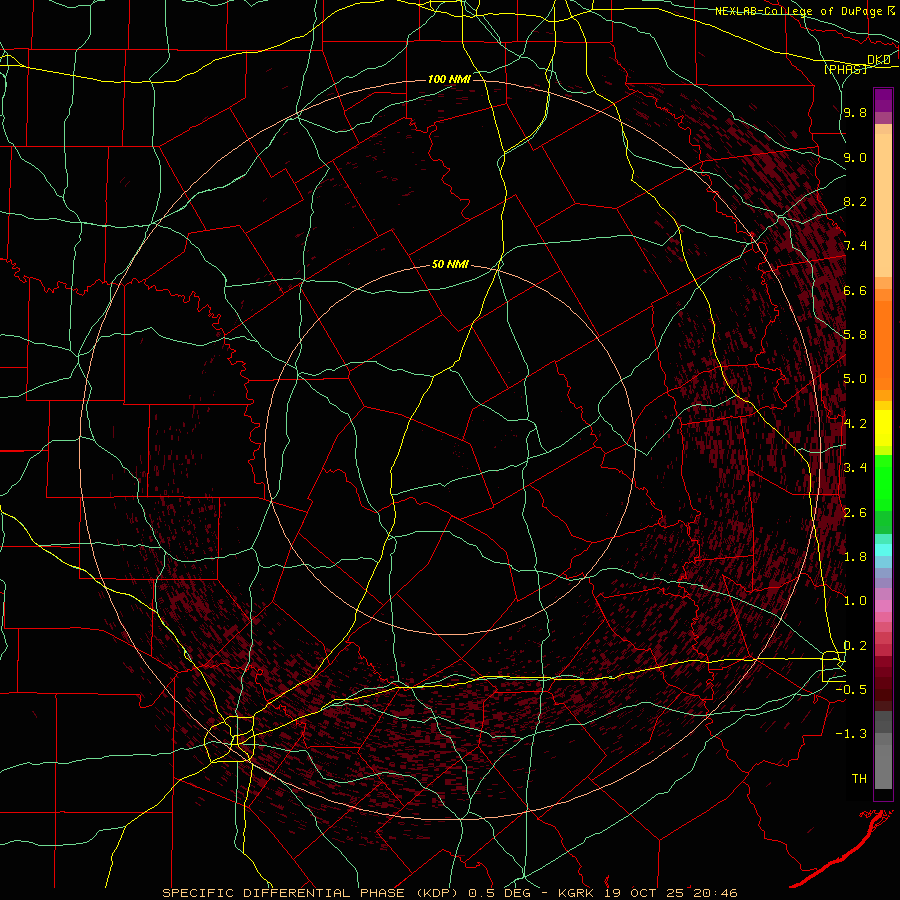Click the 8.2 scale value
The image size is (900, 900).
(855, 201)
